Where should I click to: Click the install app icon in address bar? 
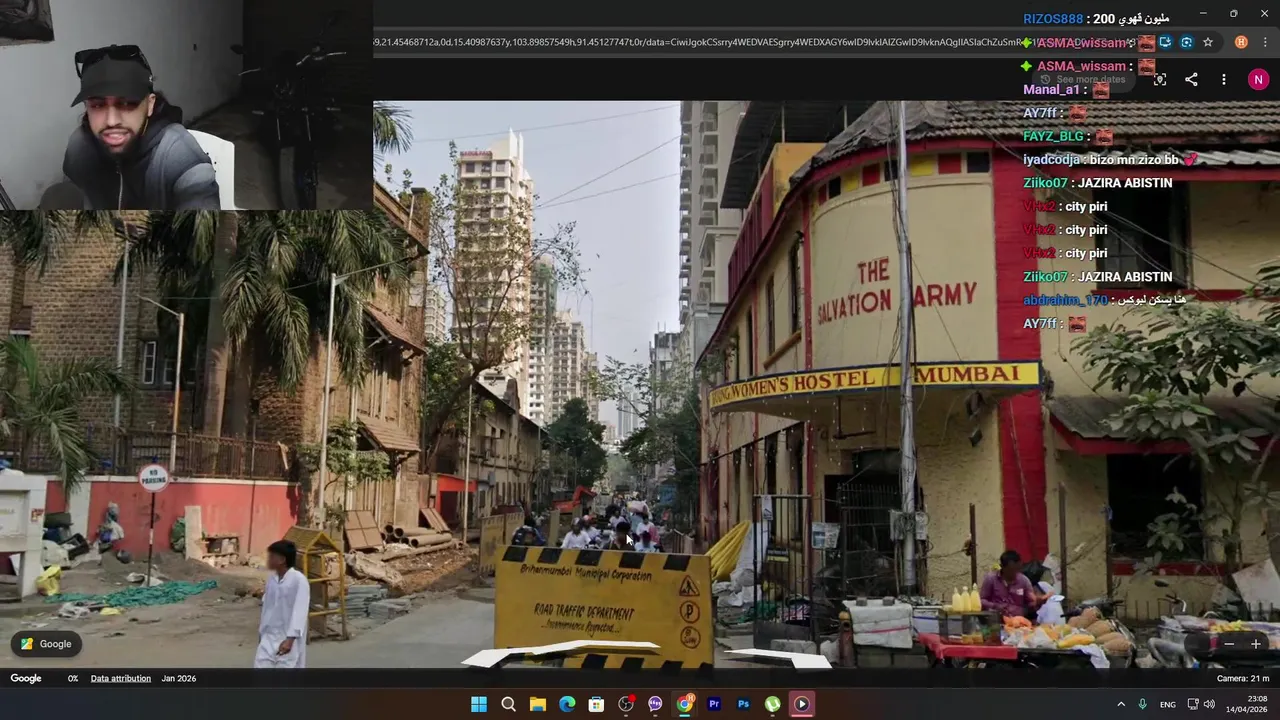coord(1165,42)
